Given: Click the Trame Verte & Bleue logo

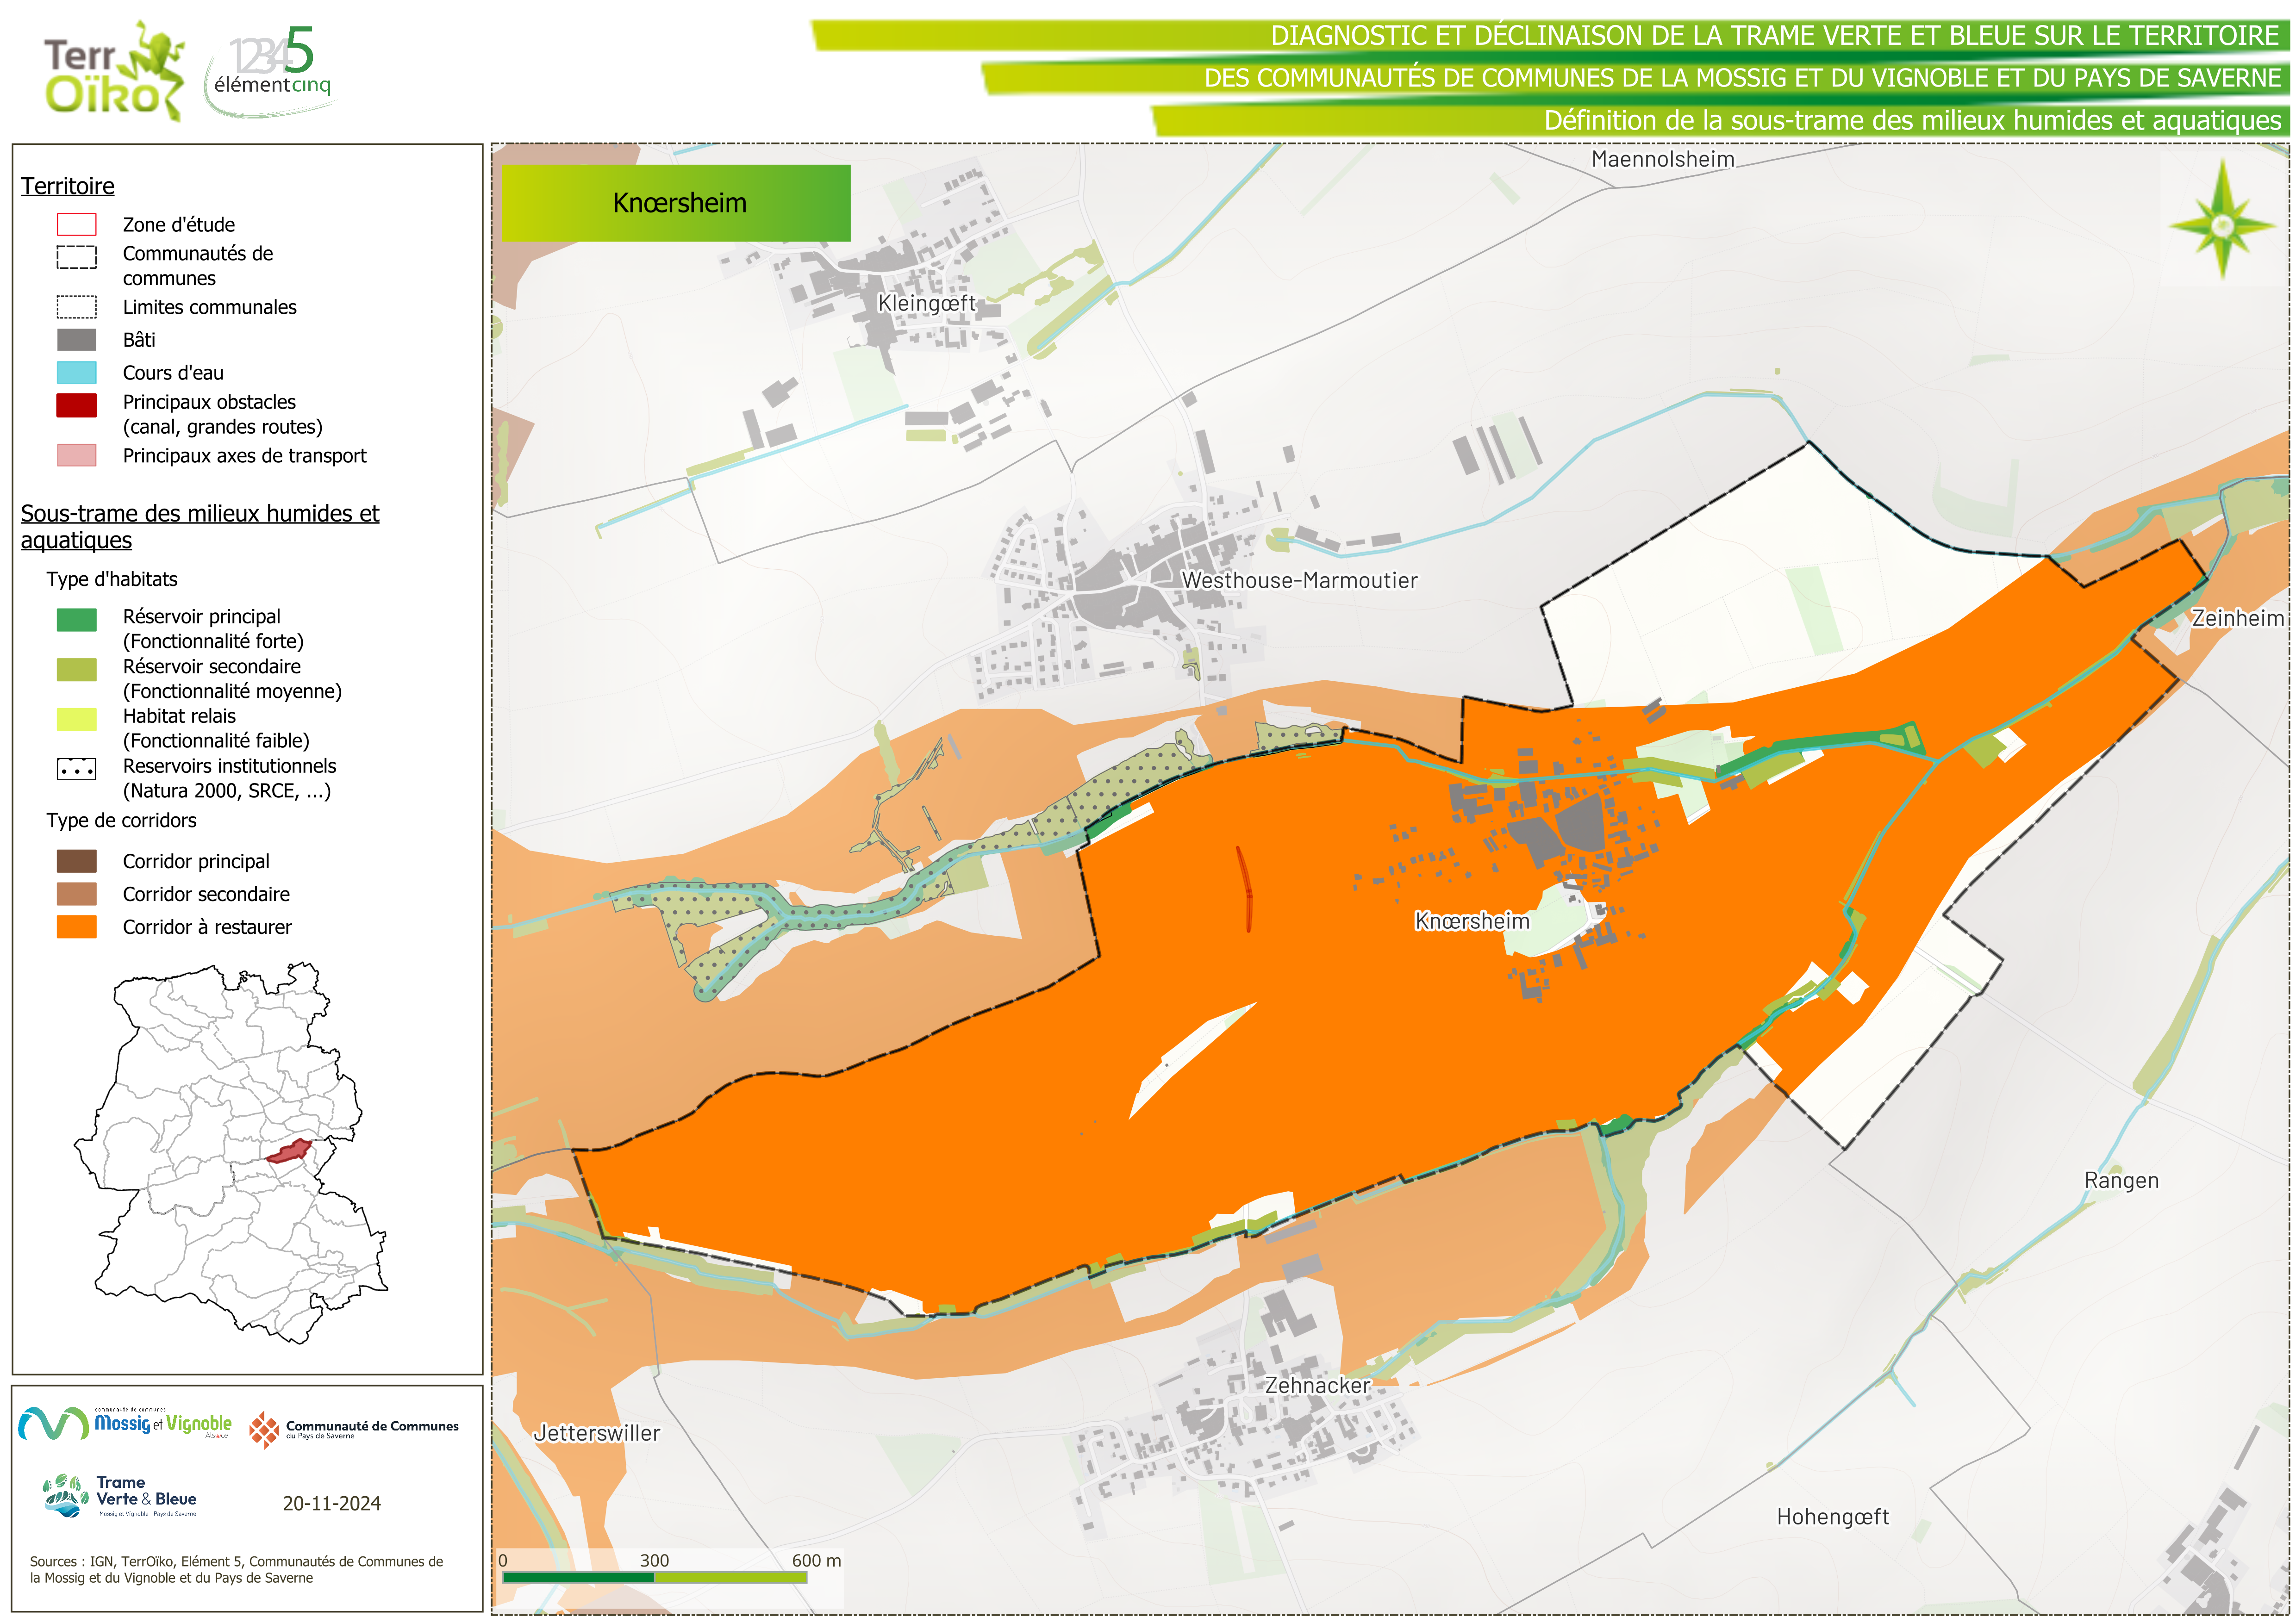Looking at the screenshot, I should (x=120, y=1496).
